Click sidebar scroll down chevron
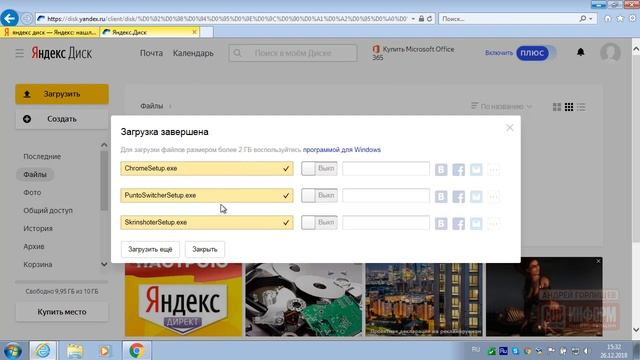640x360 pixels. click(x=104, y=264)
